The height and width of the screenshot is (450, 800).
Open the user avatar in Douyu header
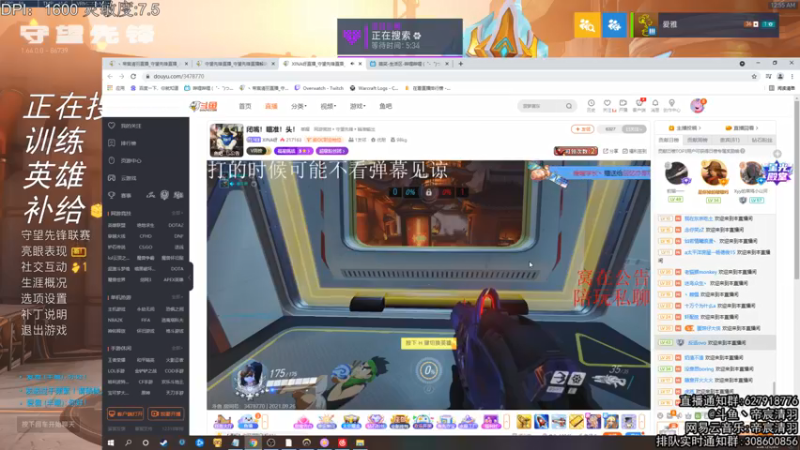(697, 106)
